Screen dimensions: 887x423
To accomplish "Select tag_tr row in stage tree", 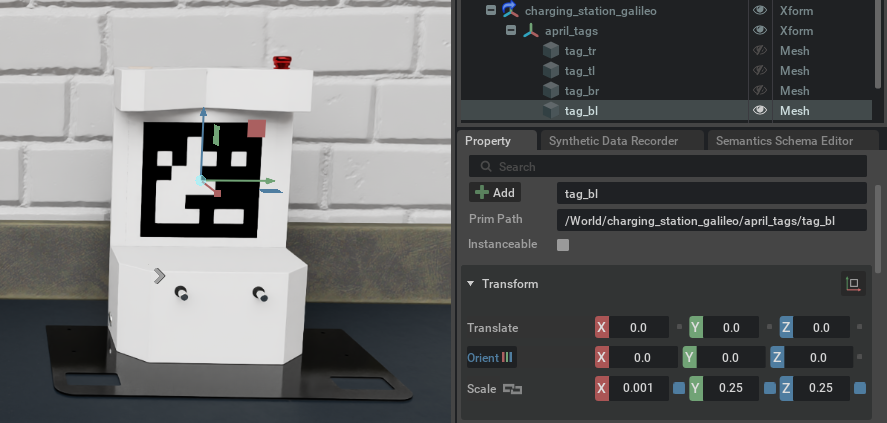I will [x=666, y=51].
